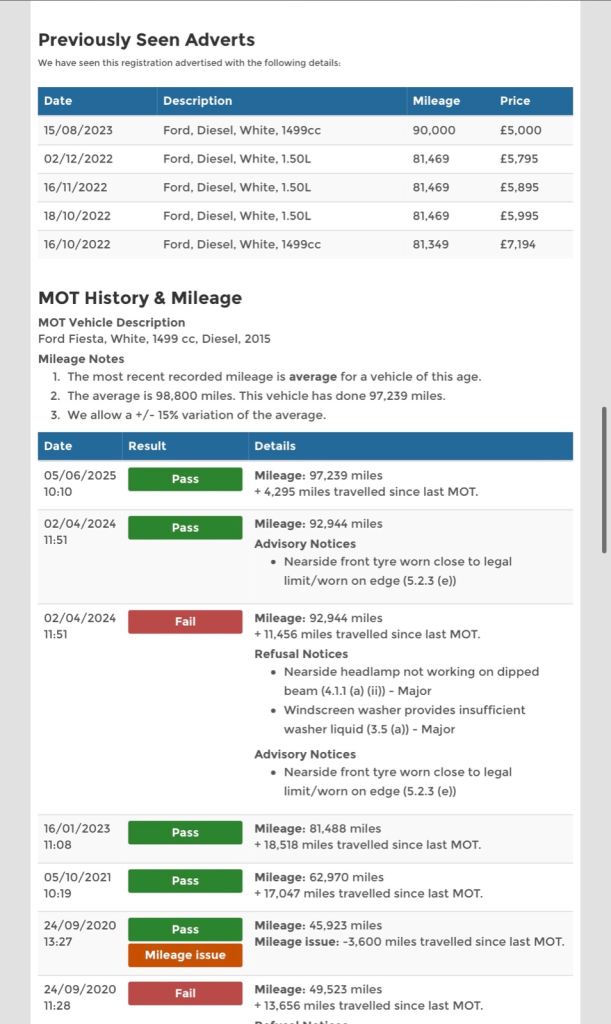The image size is (611, 1024).
Task: Click the Fail badge for 02/04/2024
Action: pos(185,622)
